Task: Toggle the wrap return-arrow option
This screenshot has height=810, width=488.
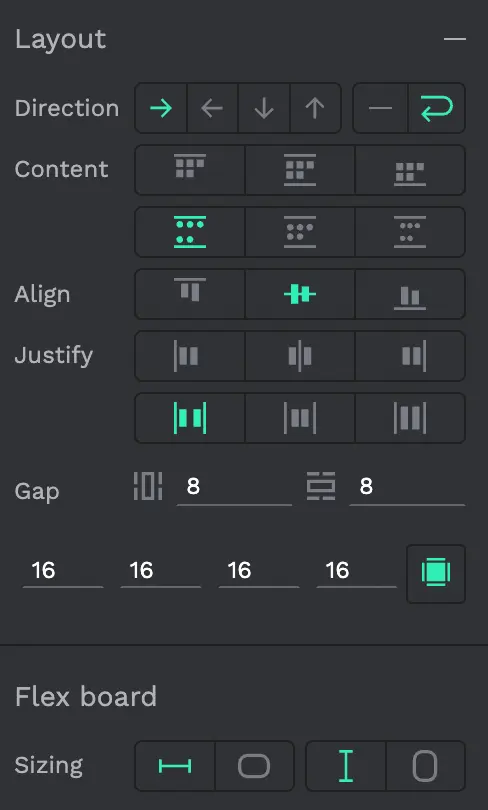Action: pos(437,108)
